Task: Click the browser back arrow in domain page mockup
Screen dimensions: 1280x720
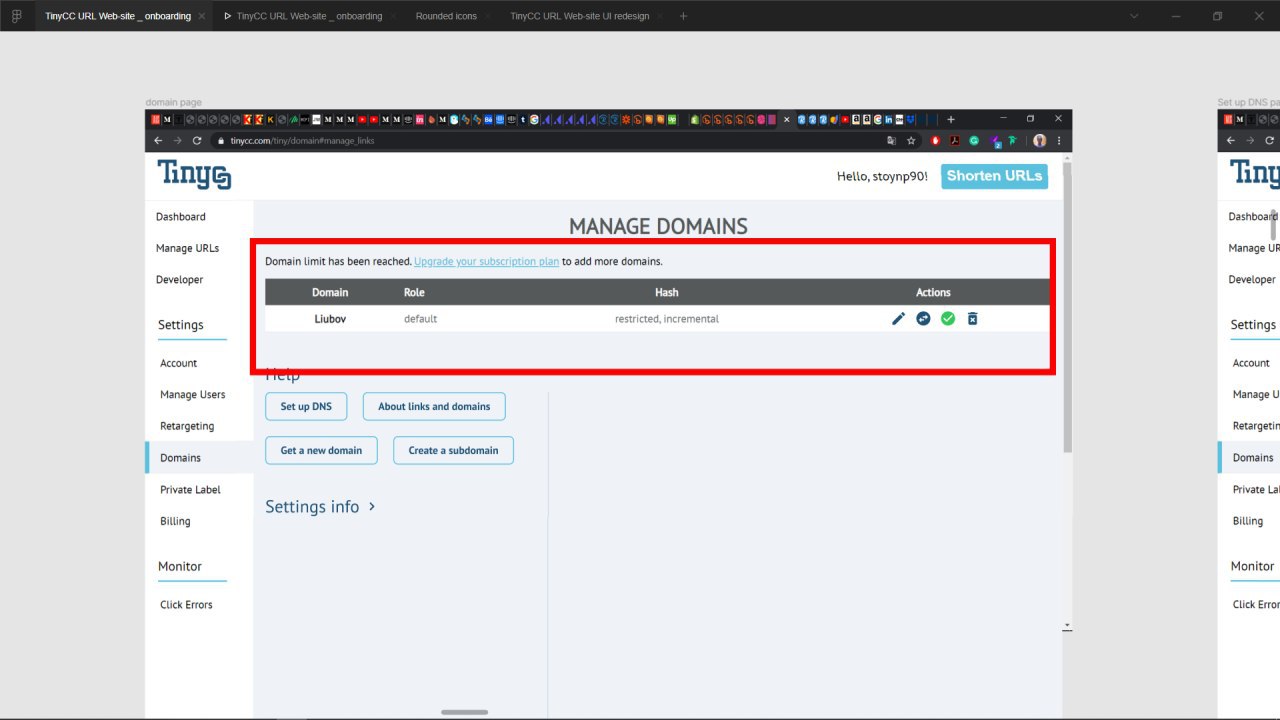Action: (158, 141)
